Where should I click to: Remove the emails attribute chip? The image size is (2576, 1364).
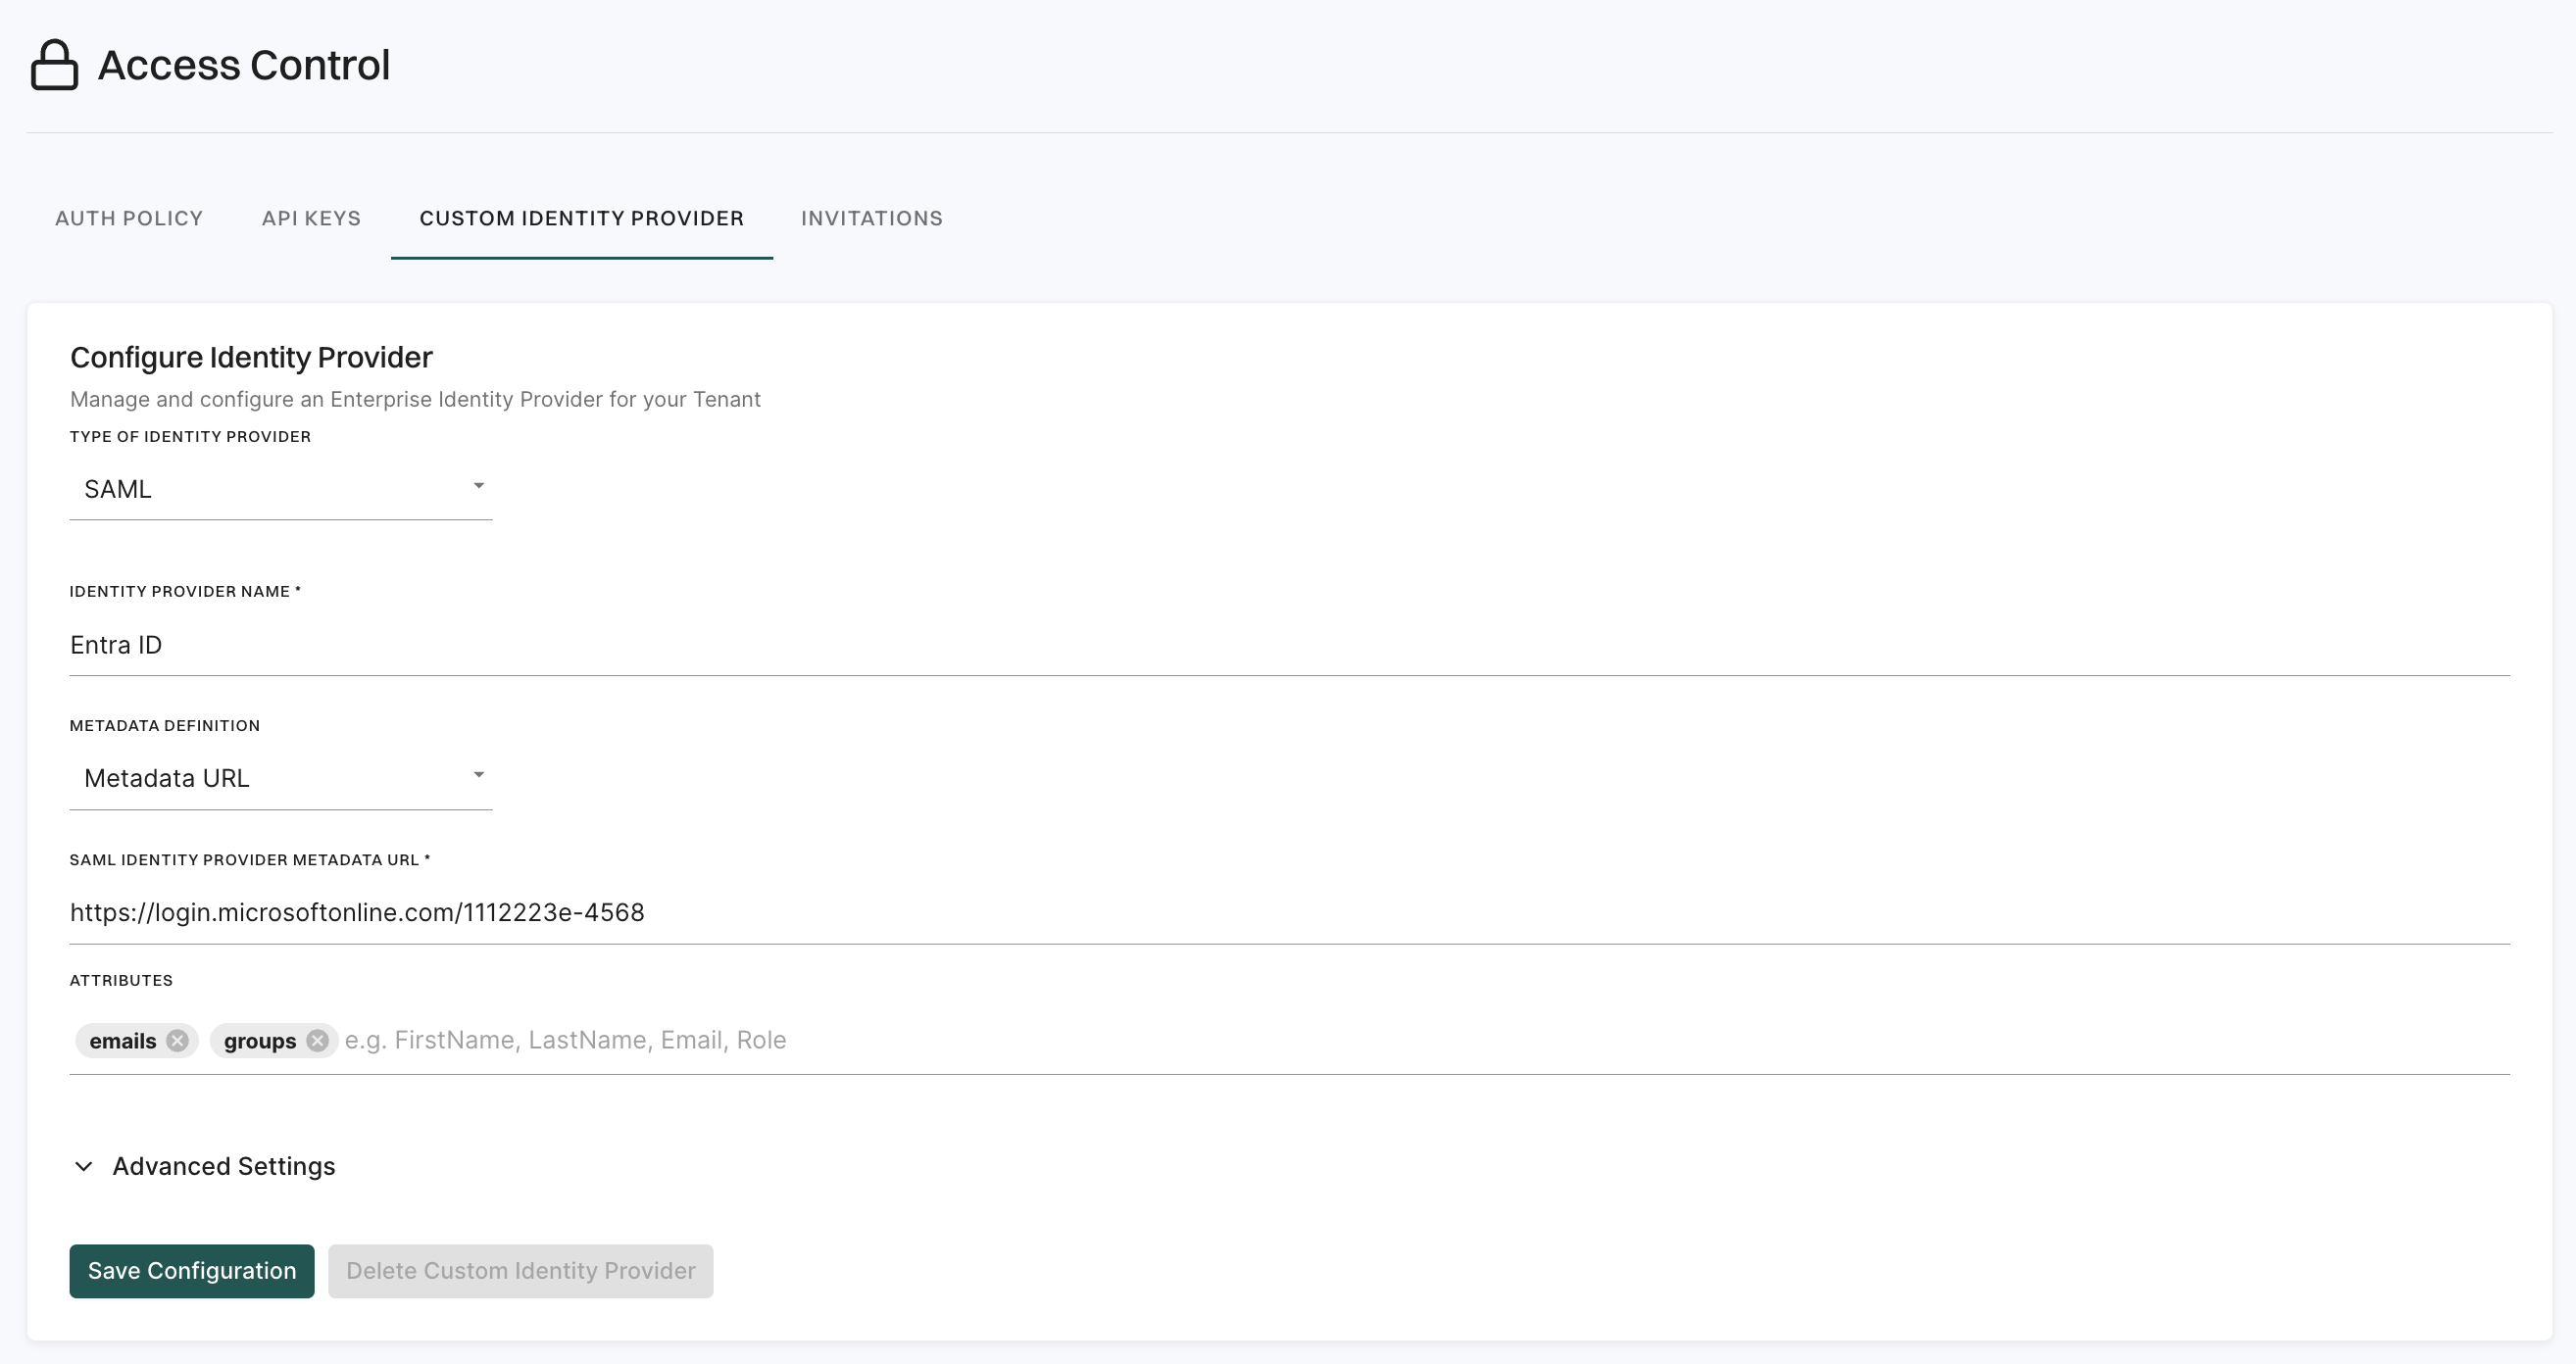(177, 1041)
